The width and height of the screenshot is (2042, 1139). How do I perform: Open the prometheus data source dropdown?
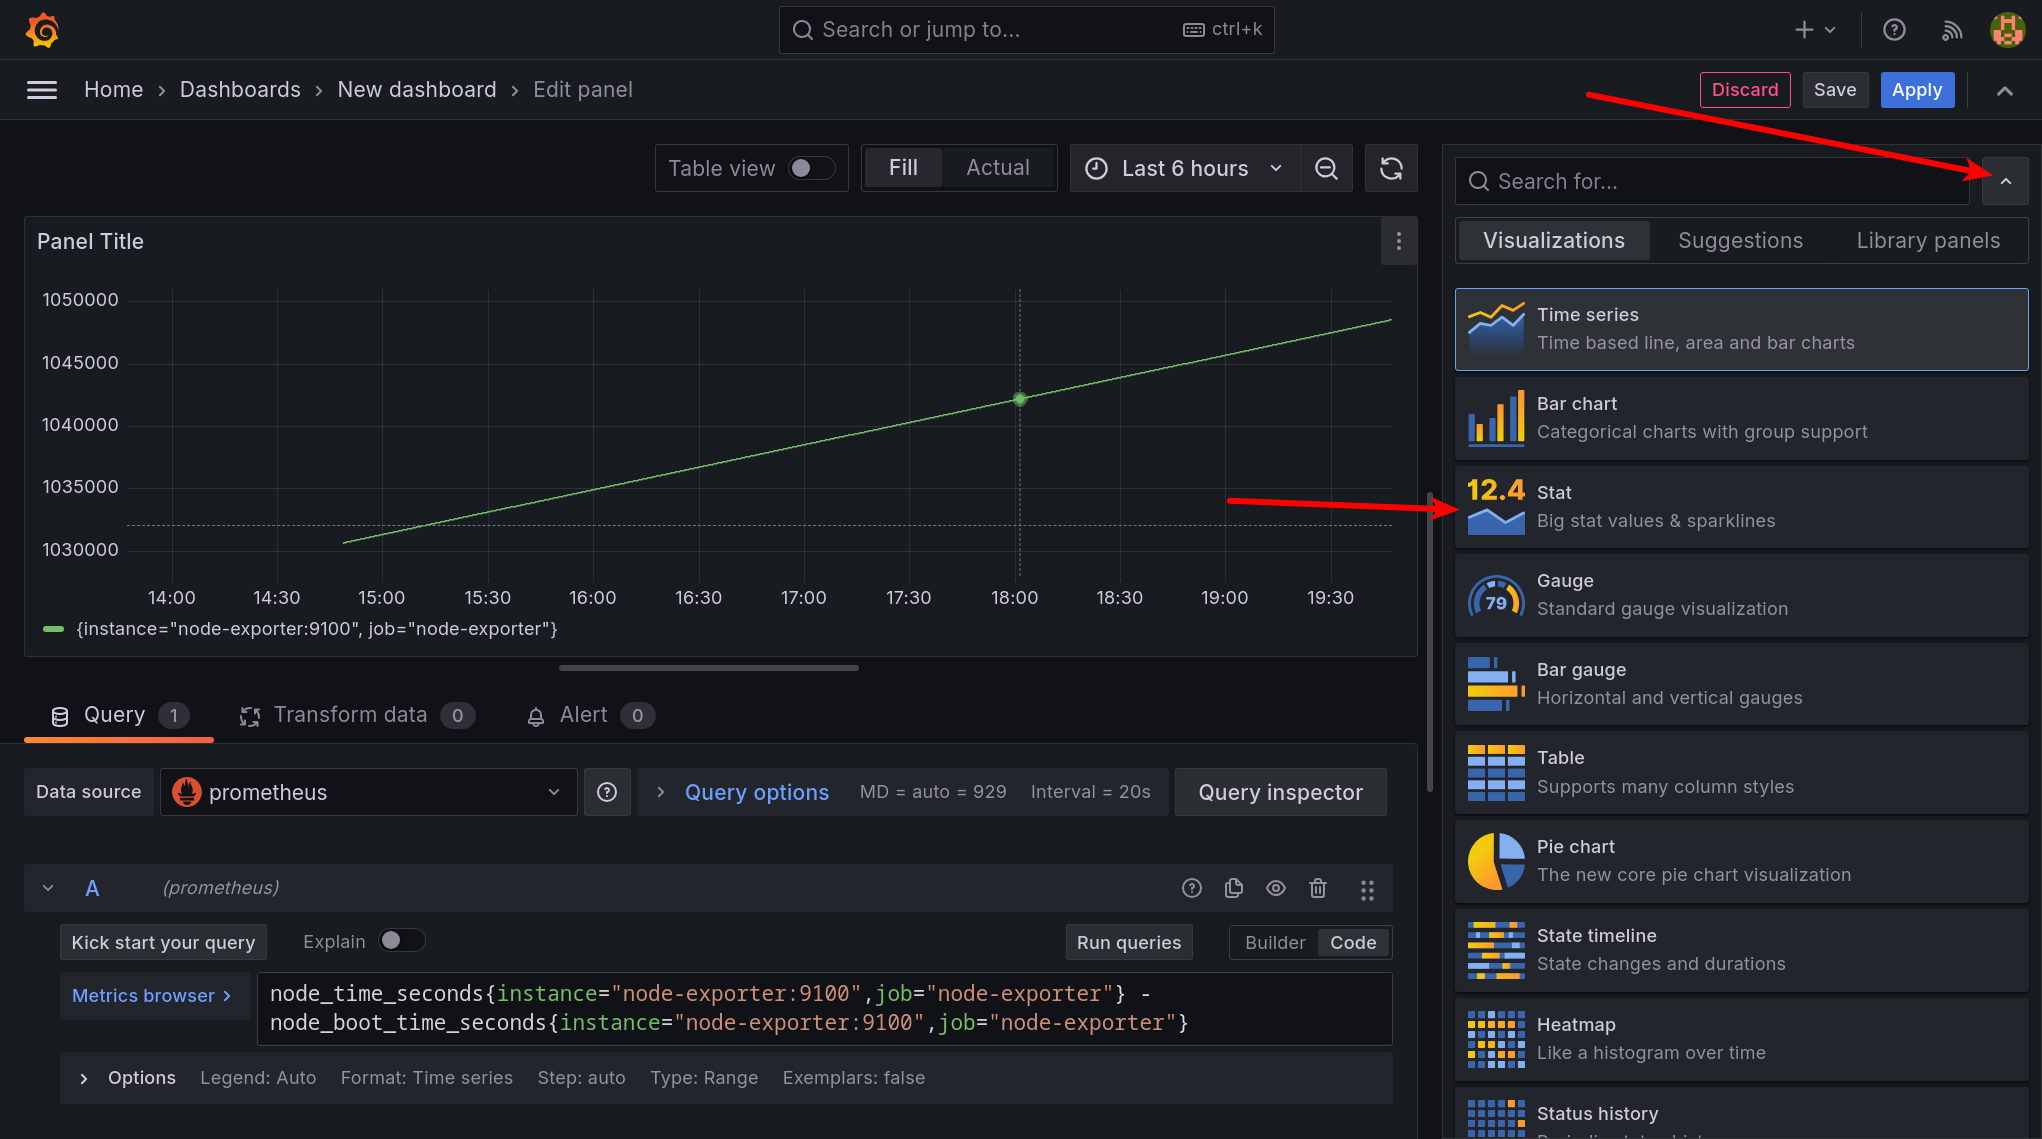369,792
